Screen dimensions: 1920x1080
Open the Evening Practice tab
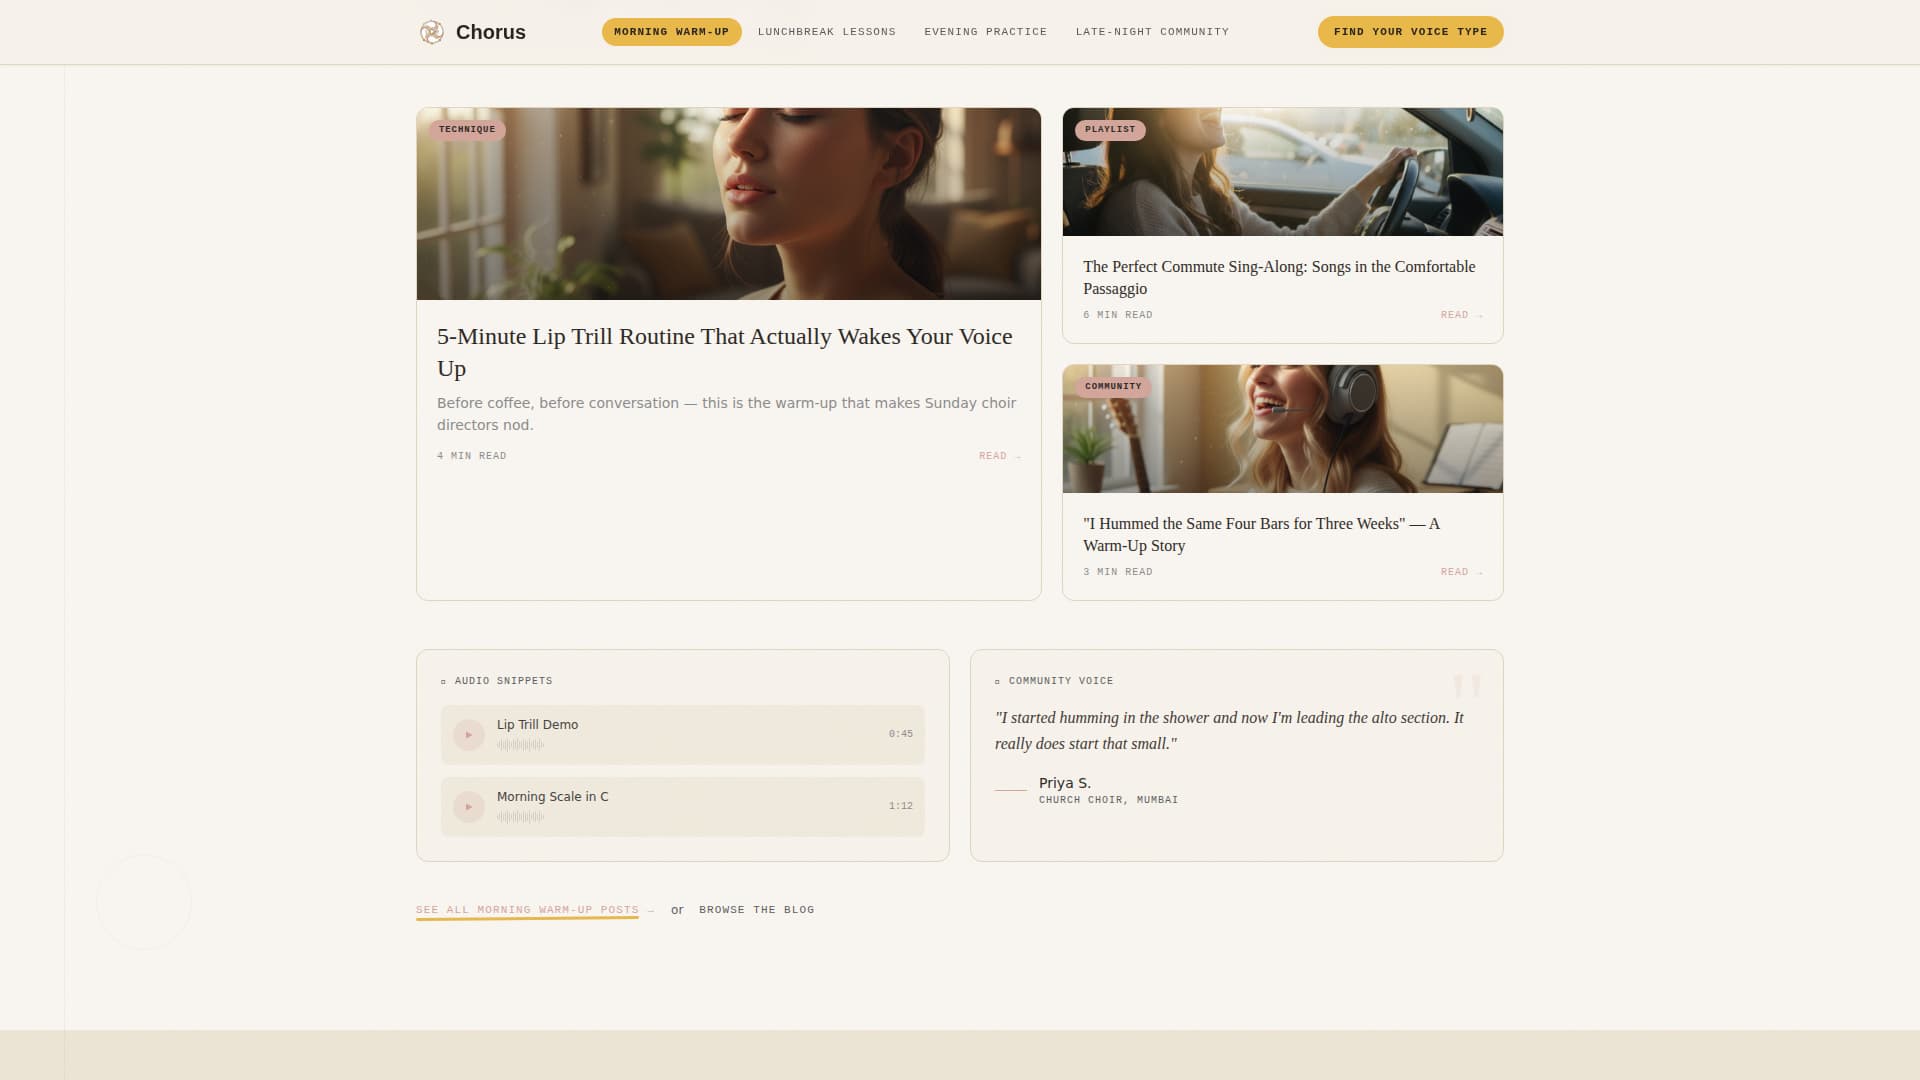[x=985, y=32]
